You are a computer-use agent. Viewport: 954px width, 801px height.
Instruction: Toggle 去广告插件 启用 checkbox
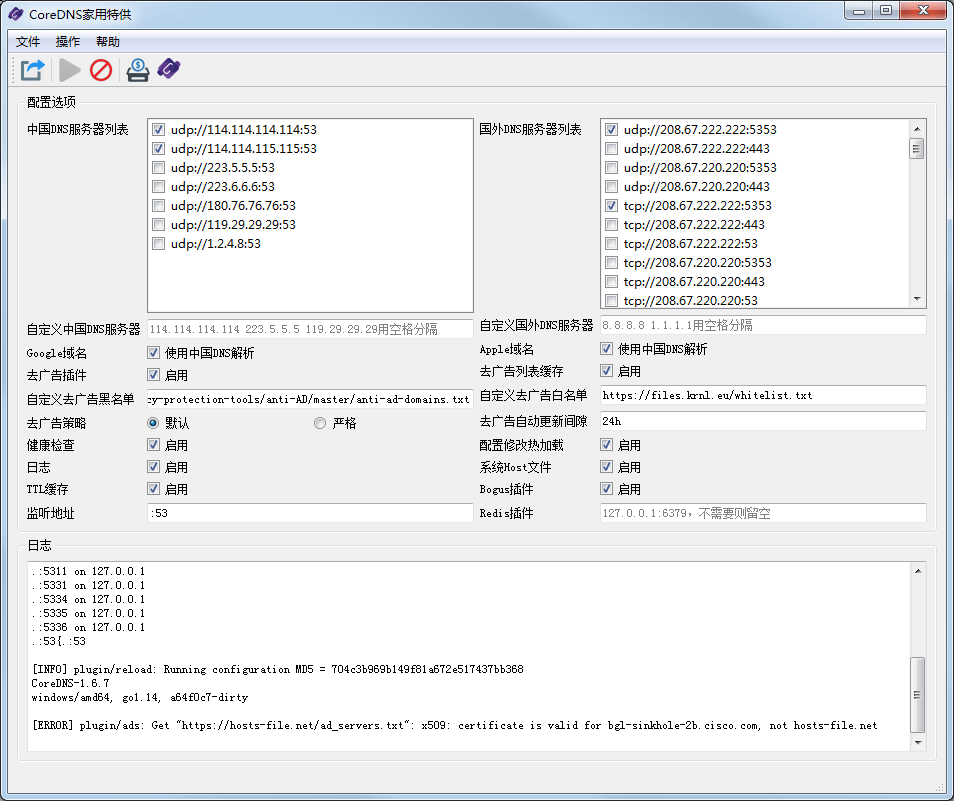[153, 375]
